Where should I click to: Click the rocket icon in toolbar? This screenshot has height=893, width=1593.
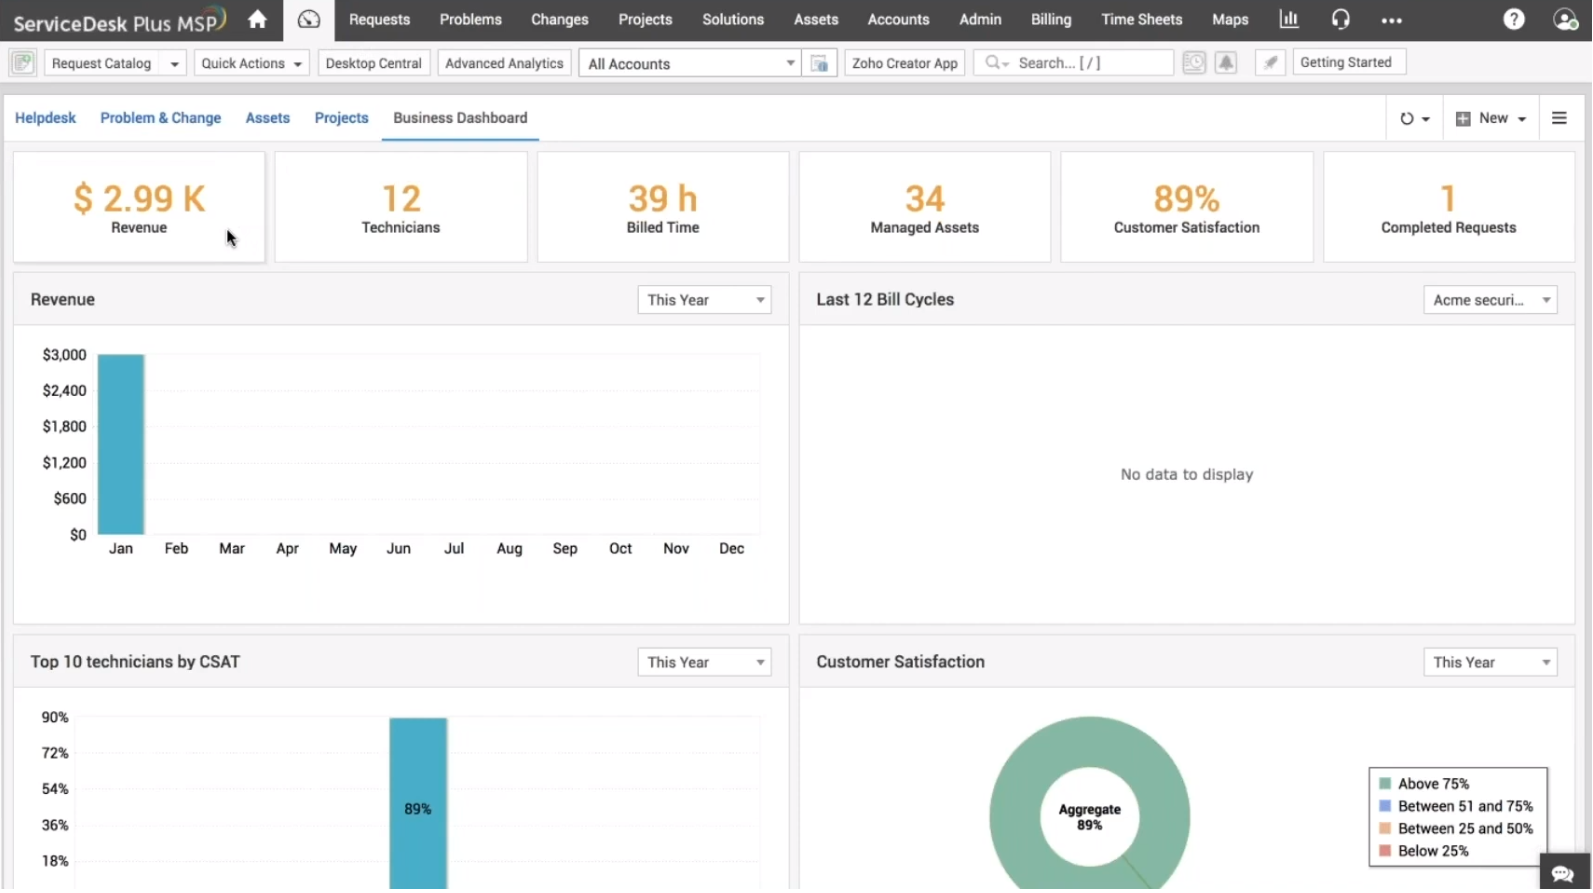click(1270, 63)
